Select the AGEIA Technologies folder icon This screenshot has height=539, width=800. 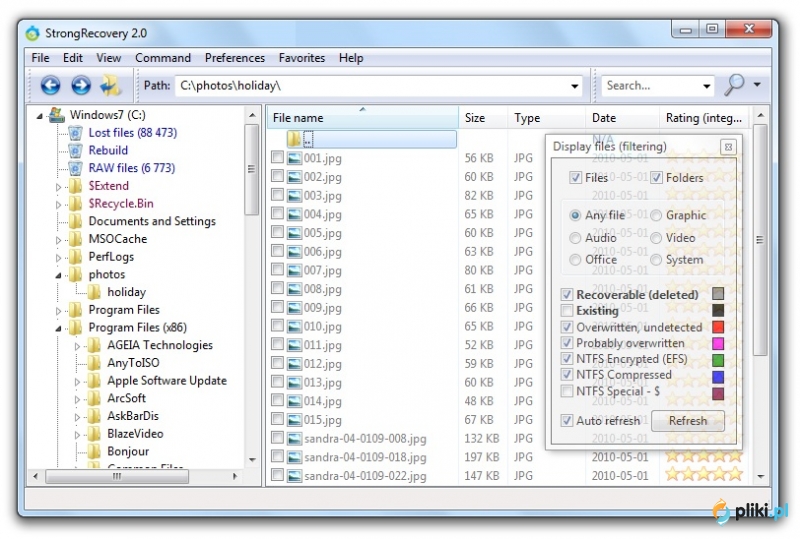94,346
